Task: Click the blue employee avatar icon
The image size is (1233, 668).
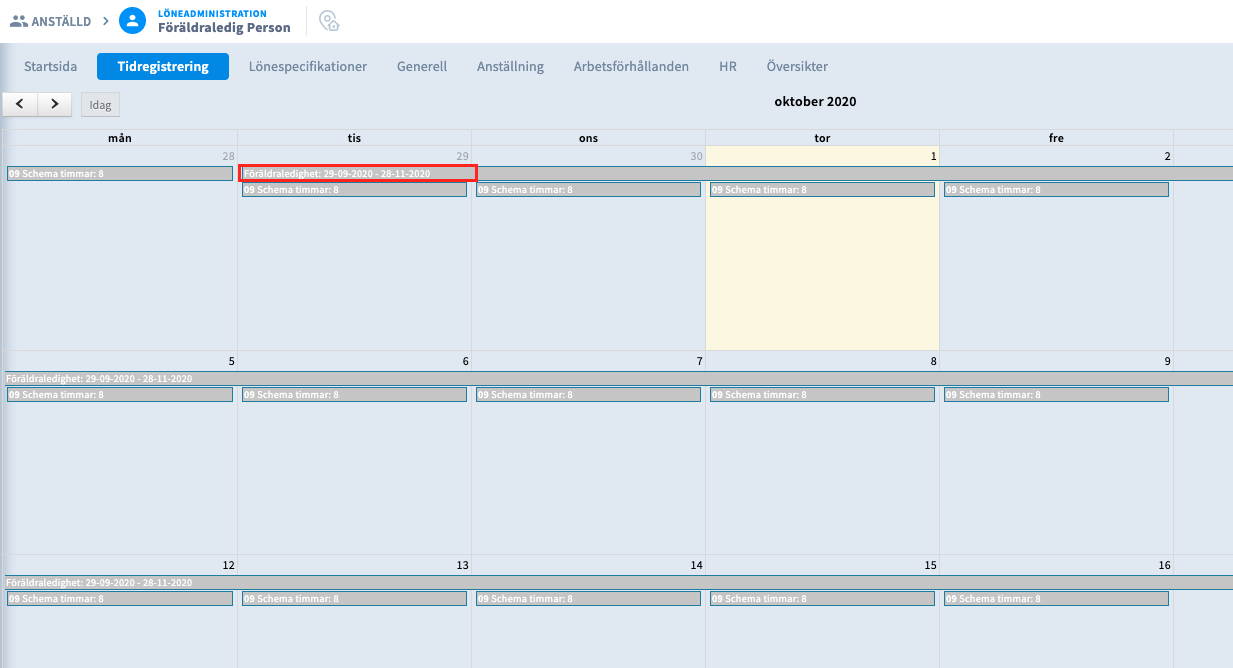Action: 132,20
